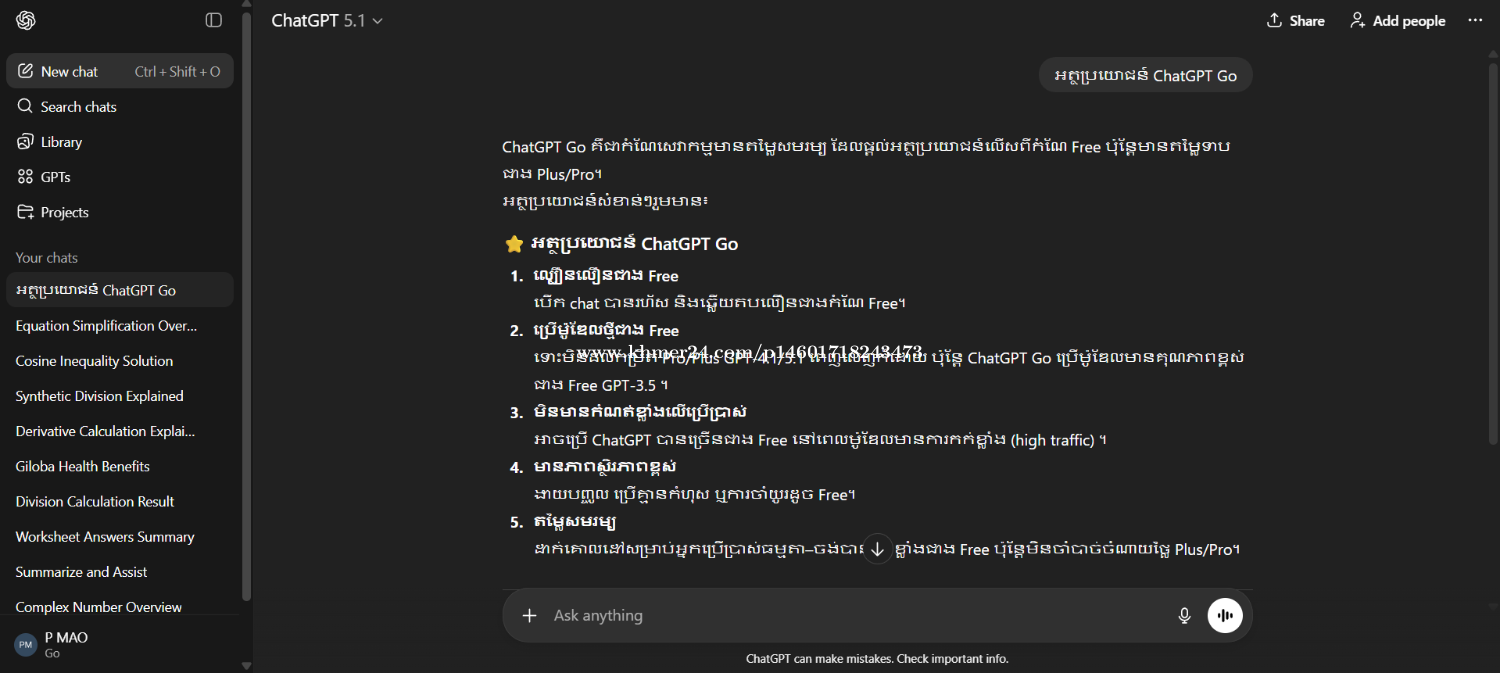Click the Ask anything input field
This screenshot has height=673, width=1500.
tap(850, 616)
